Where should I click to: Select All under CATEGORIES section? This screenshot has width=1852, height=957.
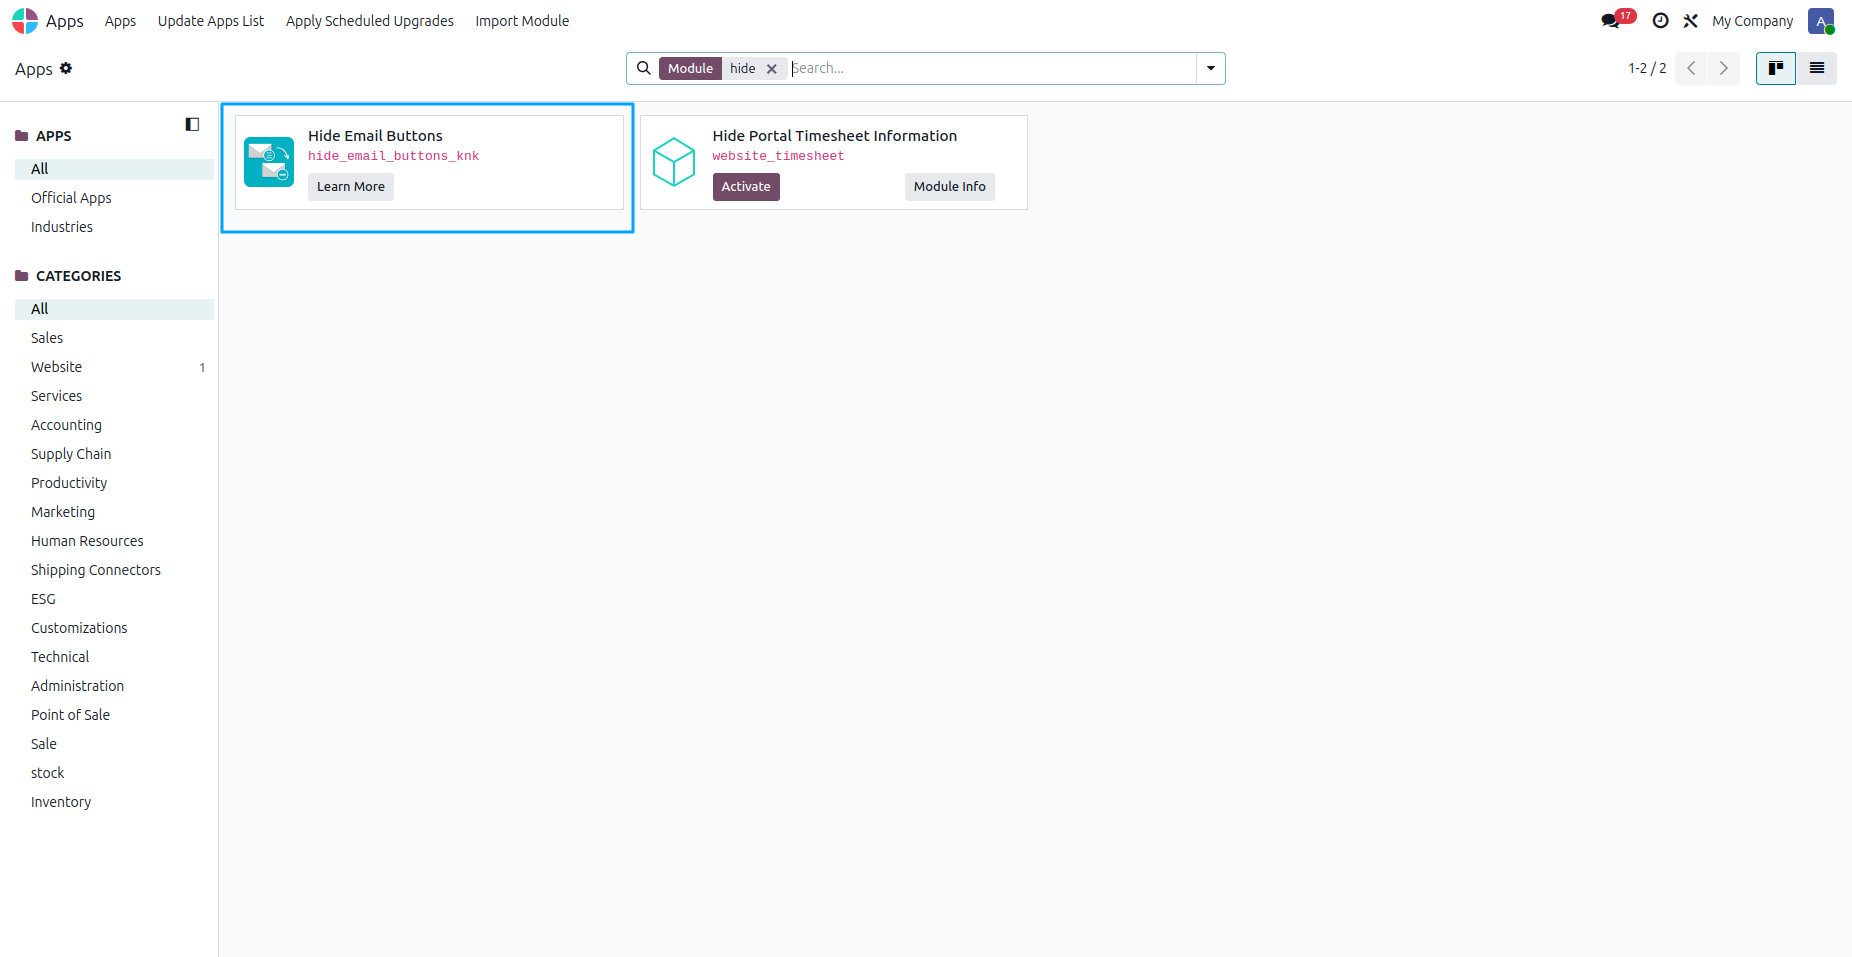click(115, 309)
